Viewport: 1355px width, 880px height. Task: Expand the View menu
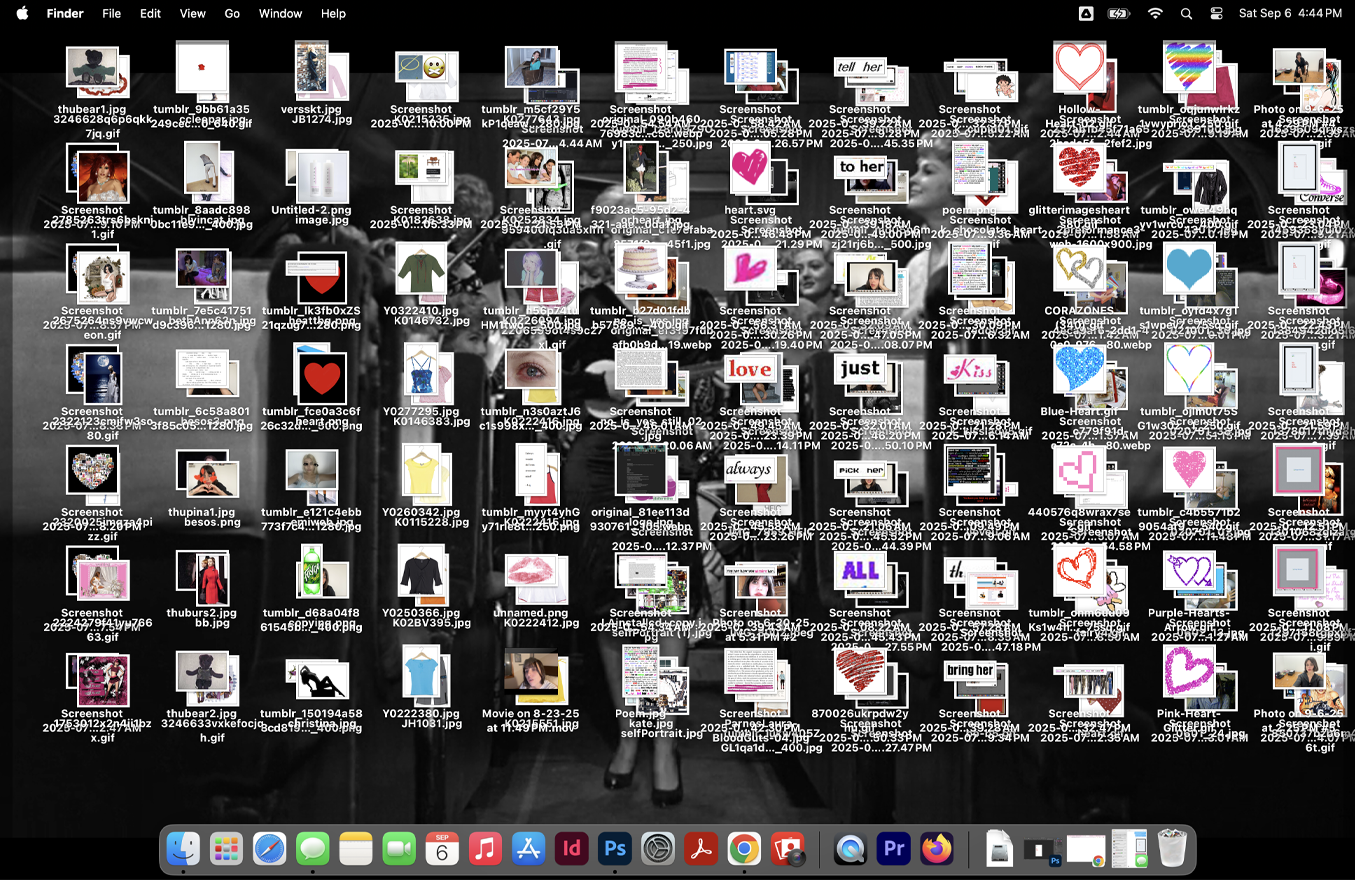pyautogui.click(x=192, y=14)
